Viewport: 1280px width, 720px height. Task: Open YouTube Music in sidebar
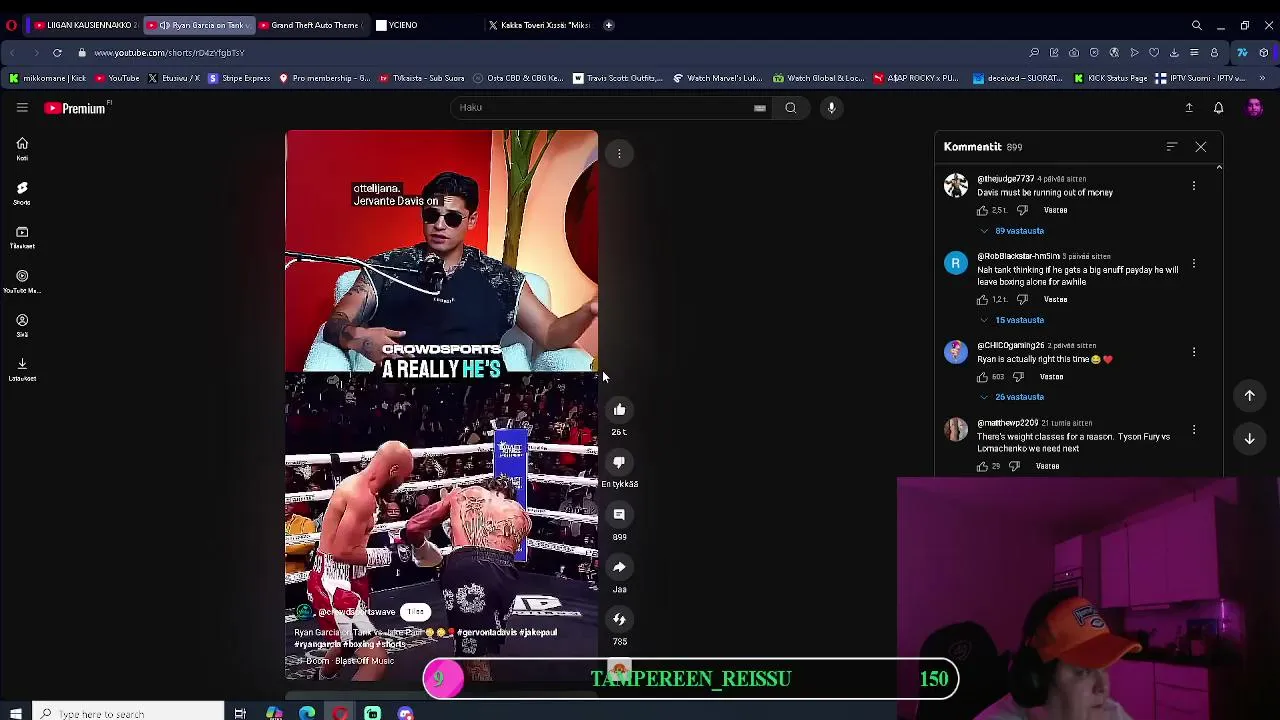pyautogui.click(x=22, y=281)
